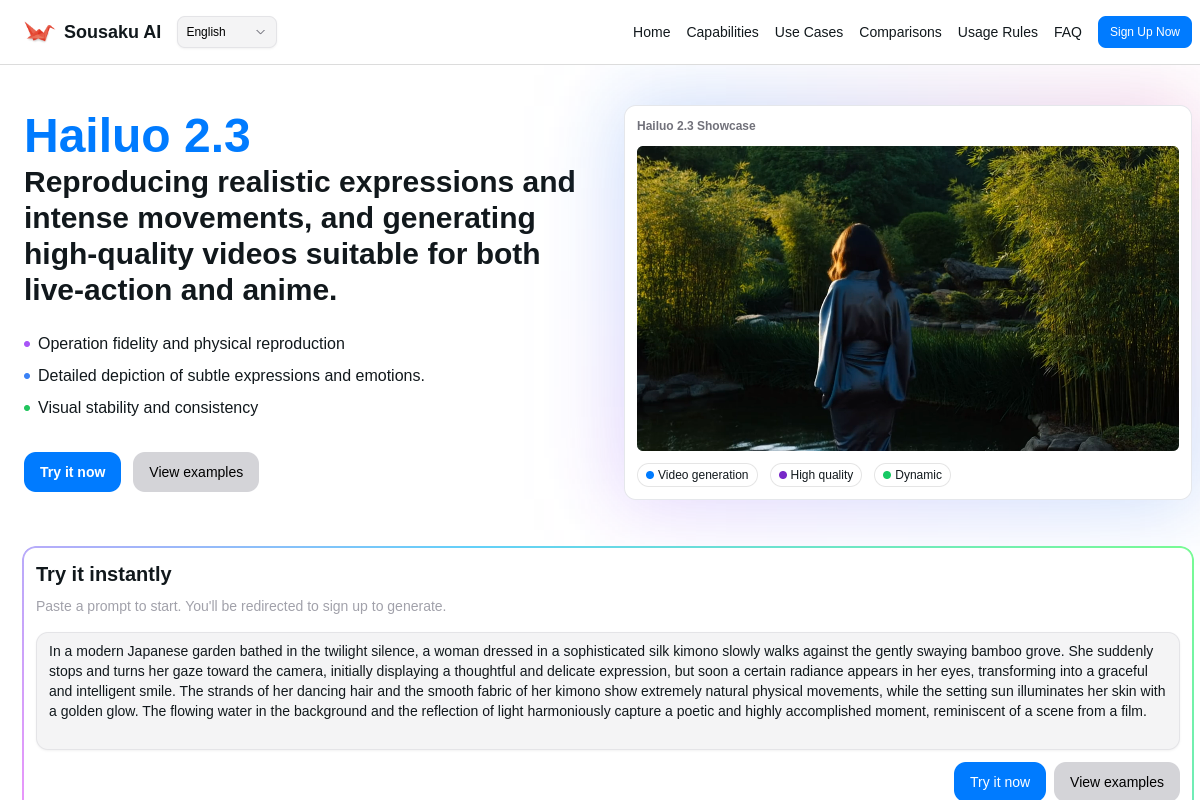Screen dimensions: 1200x800
Task: Open the English language dropdown
Action: [226, 32]
